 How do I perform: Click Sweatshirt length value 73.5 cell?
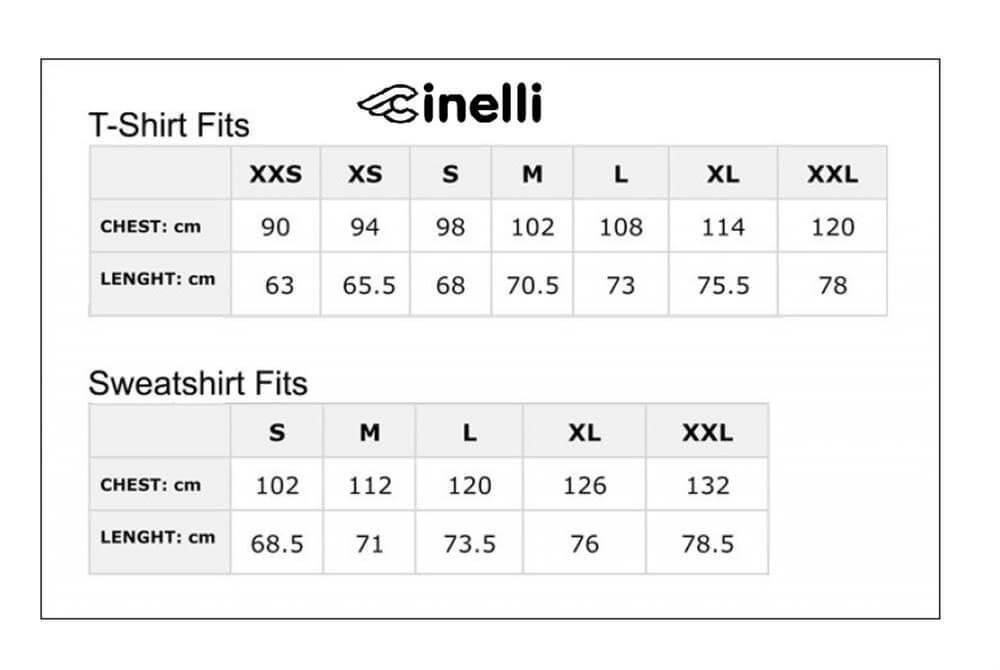tap(469, 543)
